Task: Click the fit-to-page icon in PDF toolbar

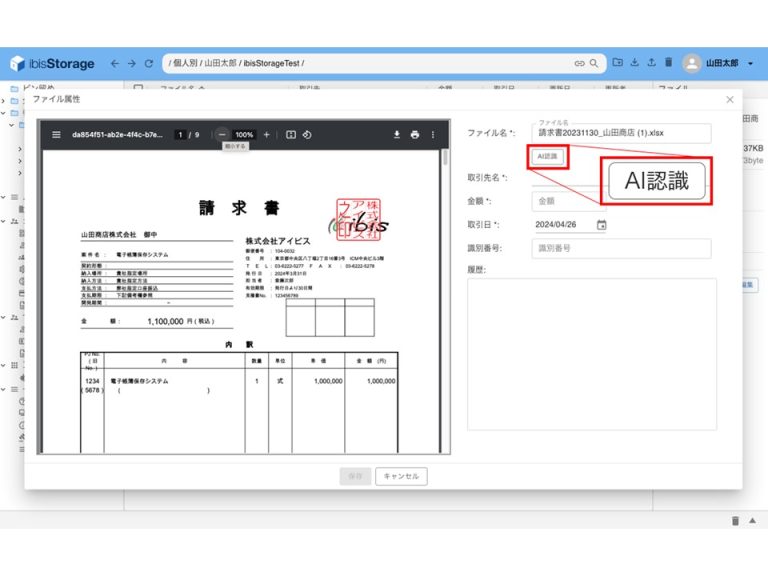Action: coord(291,135)
